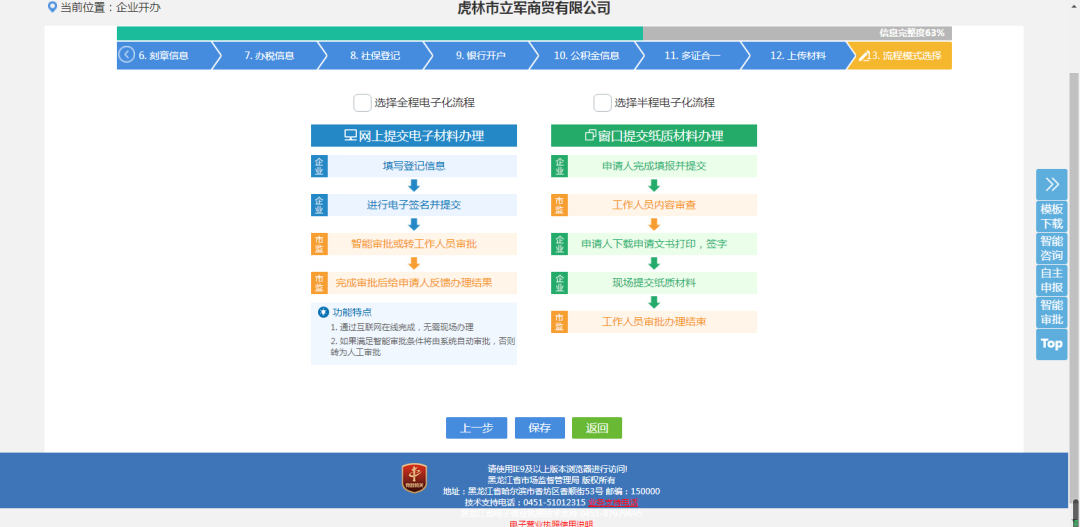Viewport: 1080px width, 527px height.
Task: Go to step 8 社保登记
Action: point(375,56)
